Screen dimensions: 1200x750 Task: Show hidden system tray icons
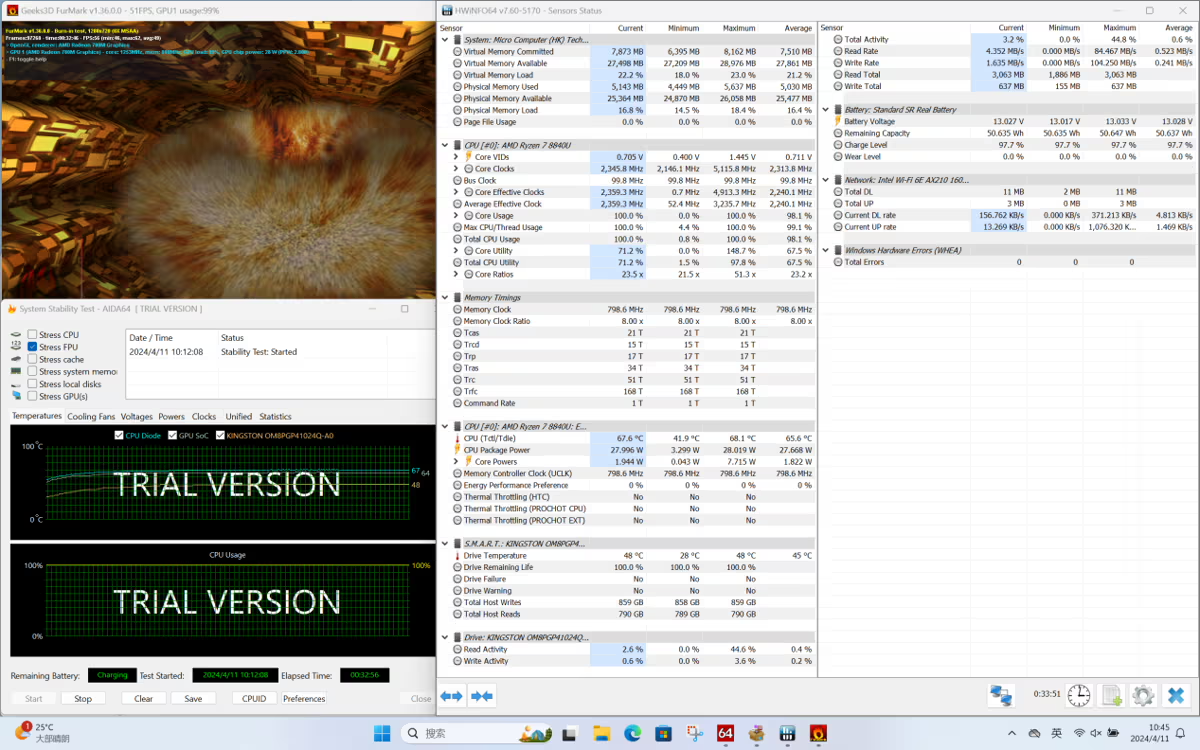pos(1012,733)
